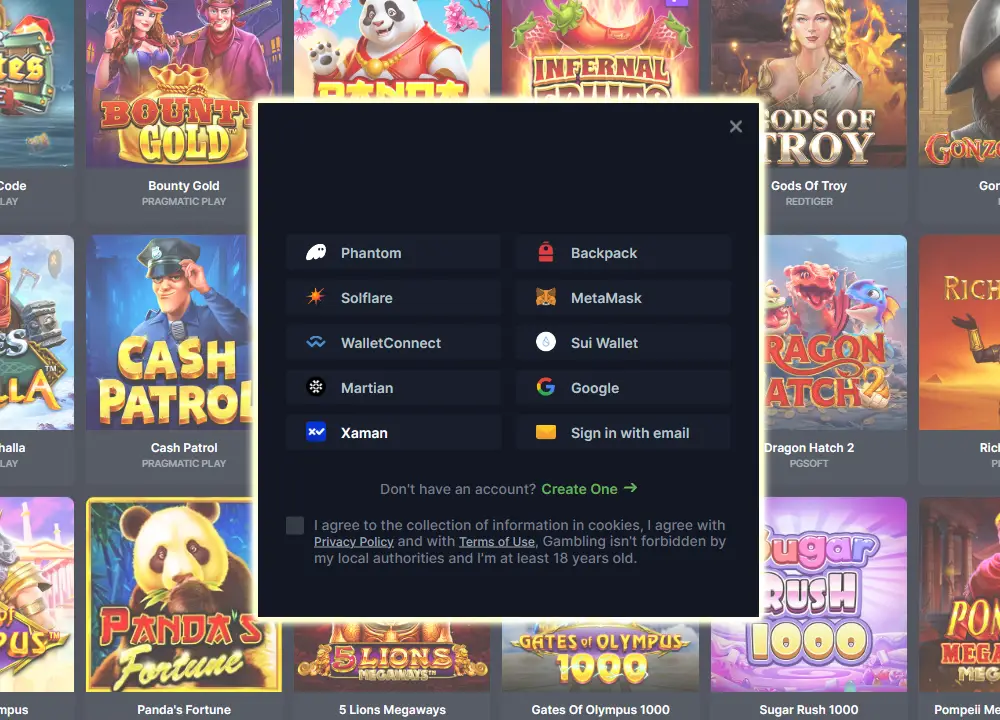Click PRAGMATIC PLAY under Bounty Gold
This screenshot has width=1000, height=720.
pos(184,202)
